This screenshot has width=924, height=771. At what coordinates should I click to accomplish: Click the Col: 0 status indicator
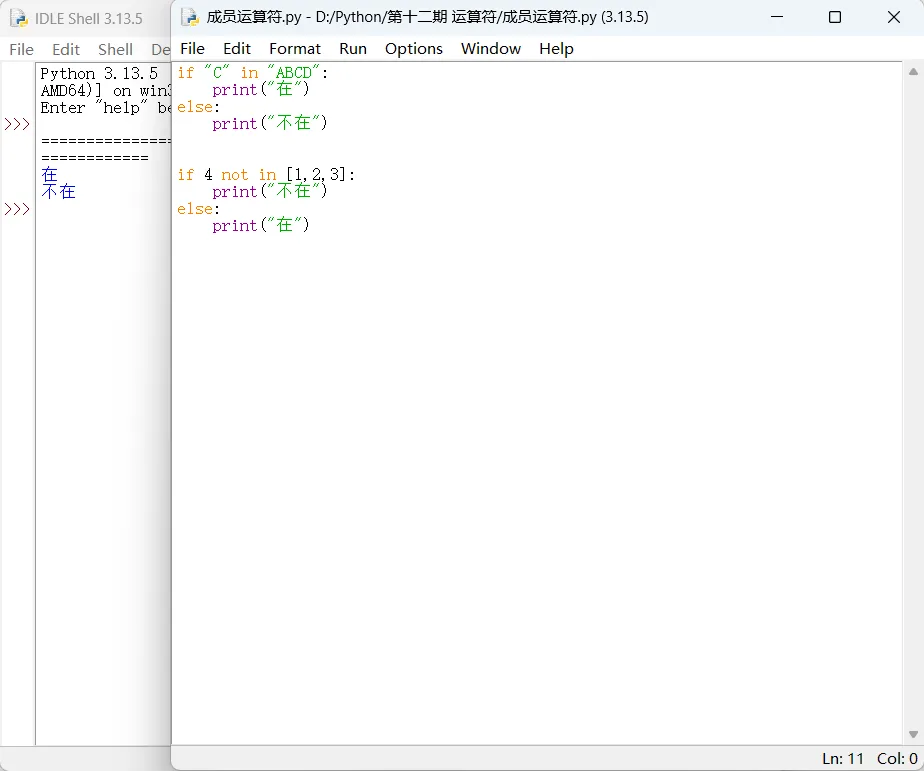[897, 759]
